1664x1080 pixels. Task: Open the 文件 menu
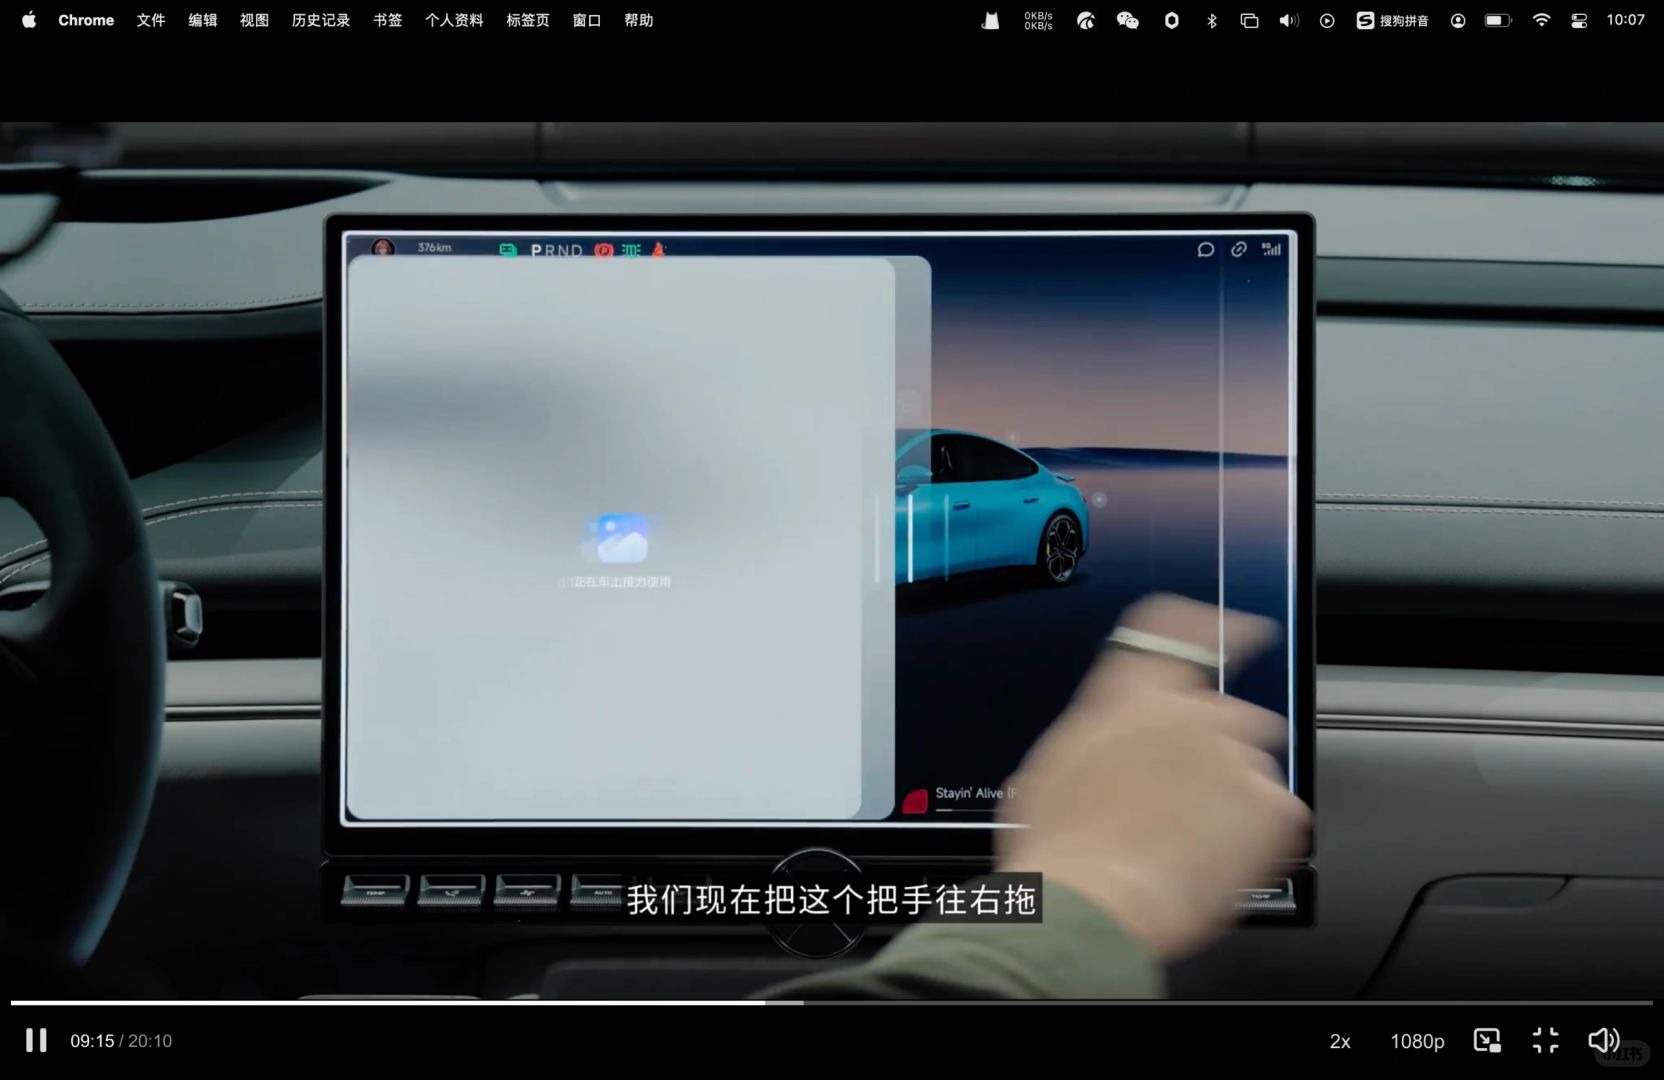[151, 20]
